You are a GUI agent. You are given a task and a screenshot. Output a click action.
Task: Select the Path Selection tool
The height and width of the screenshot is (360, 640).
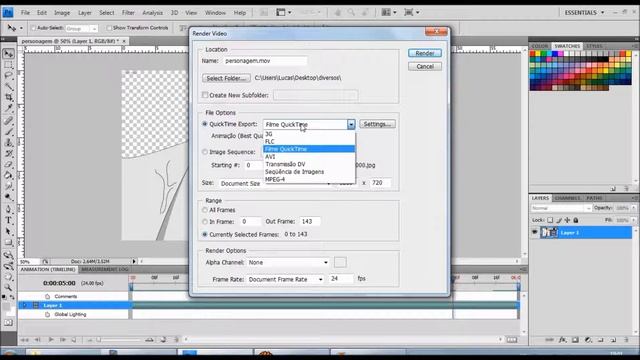8,231
